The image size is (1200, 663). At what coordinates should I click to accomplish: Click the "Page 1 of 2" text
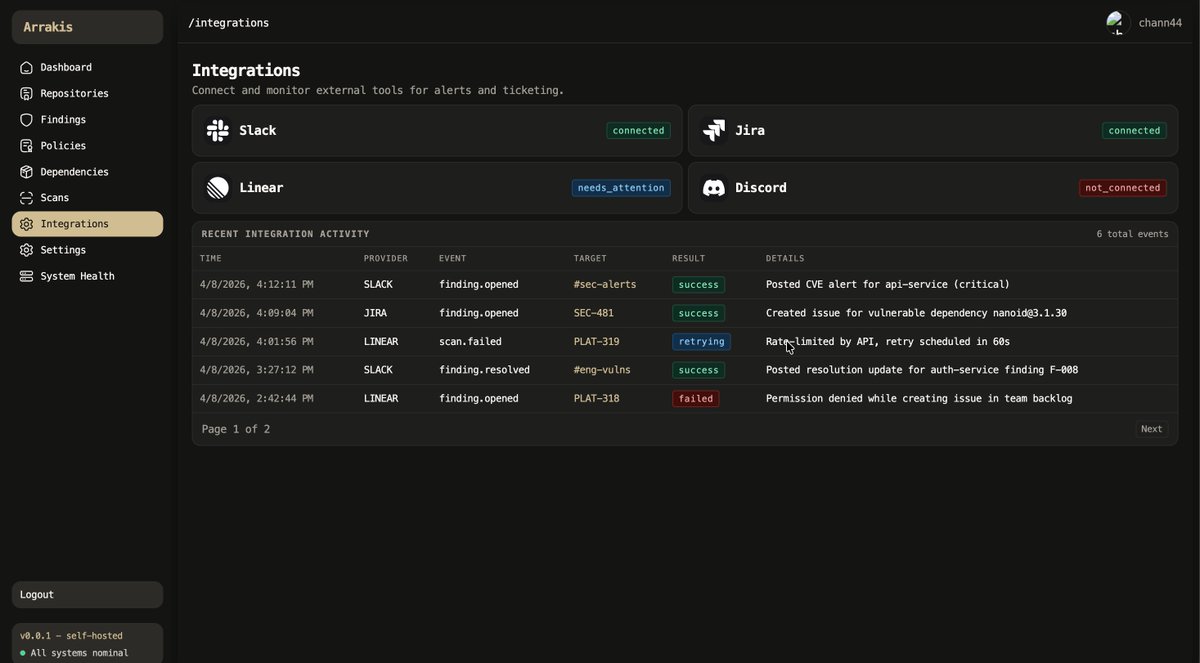point(236,429)
